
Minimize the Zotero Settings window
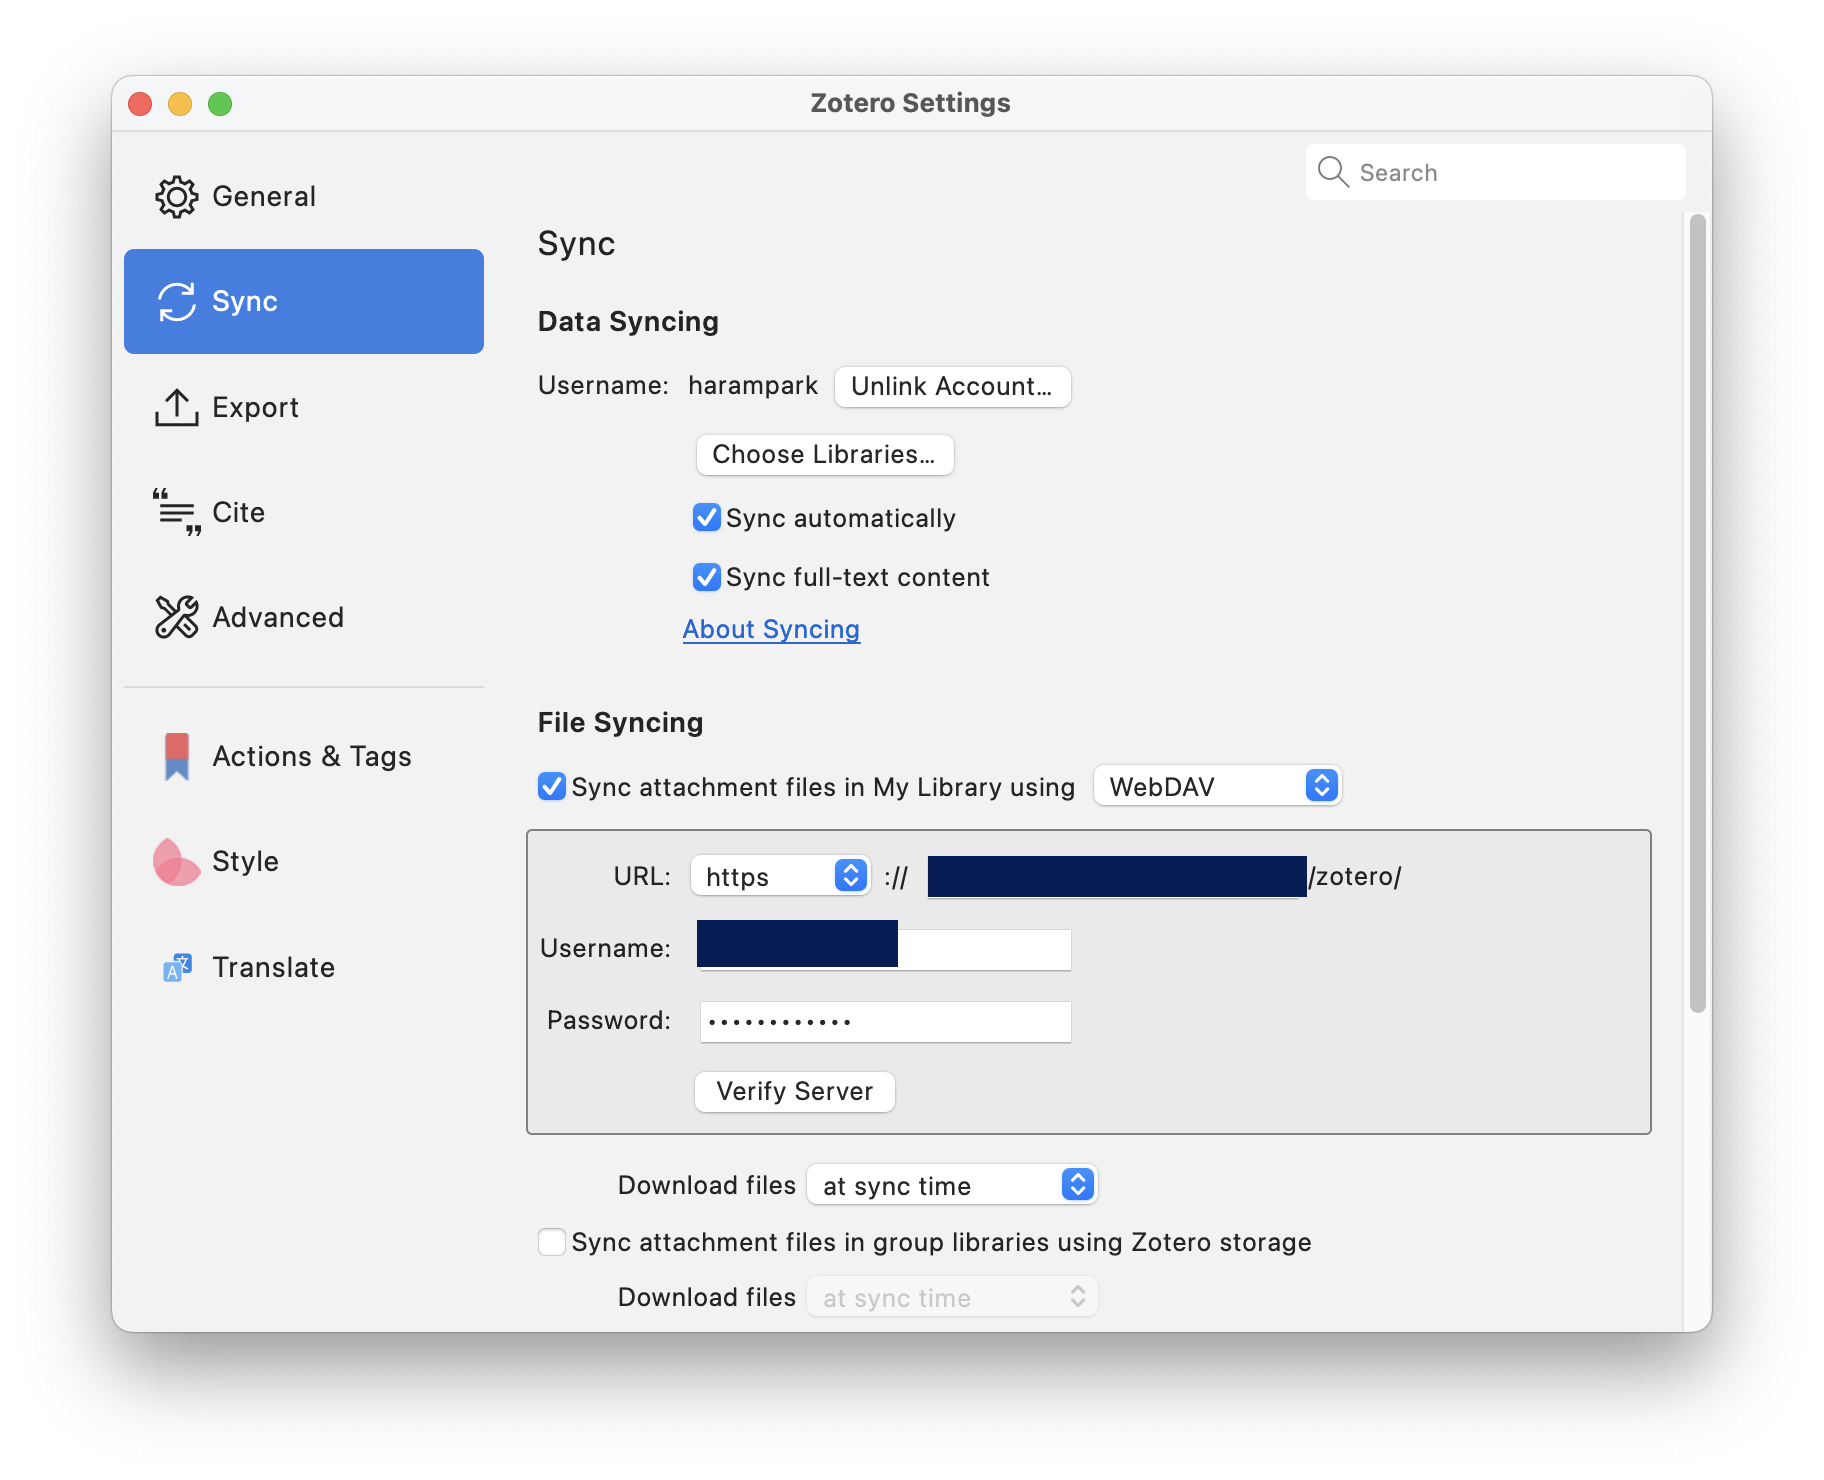tap(180, 103)
